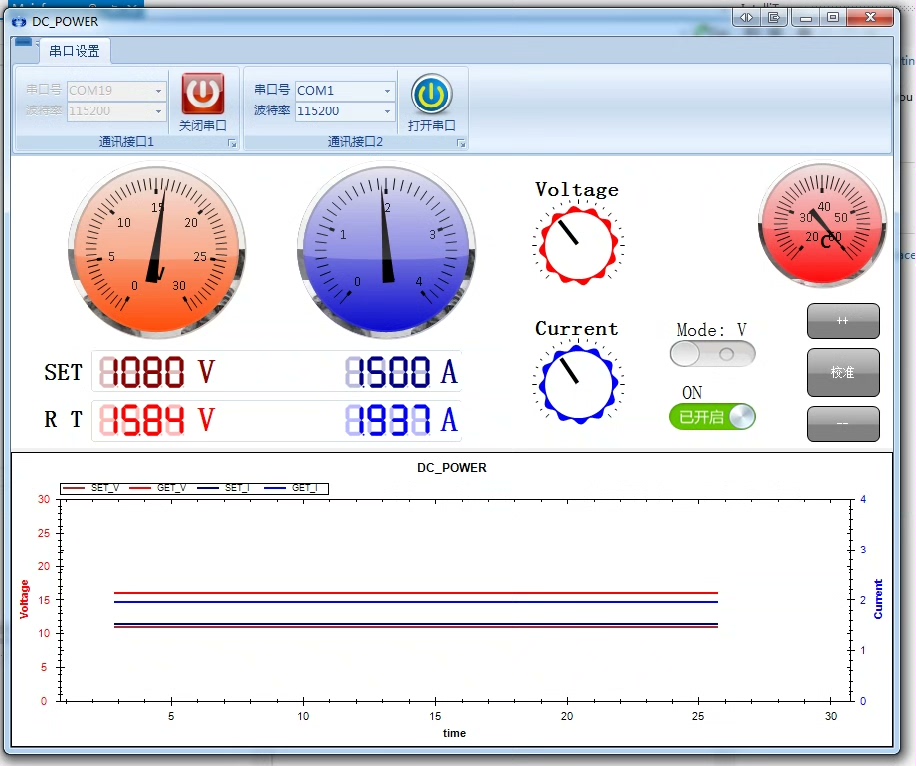Click the blue Current knob

(x=578, y=384)
